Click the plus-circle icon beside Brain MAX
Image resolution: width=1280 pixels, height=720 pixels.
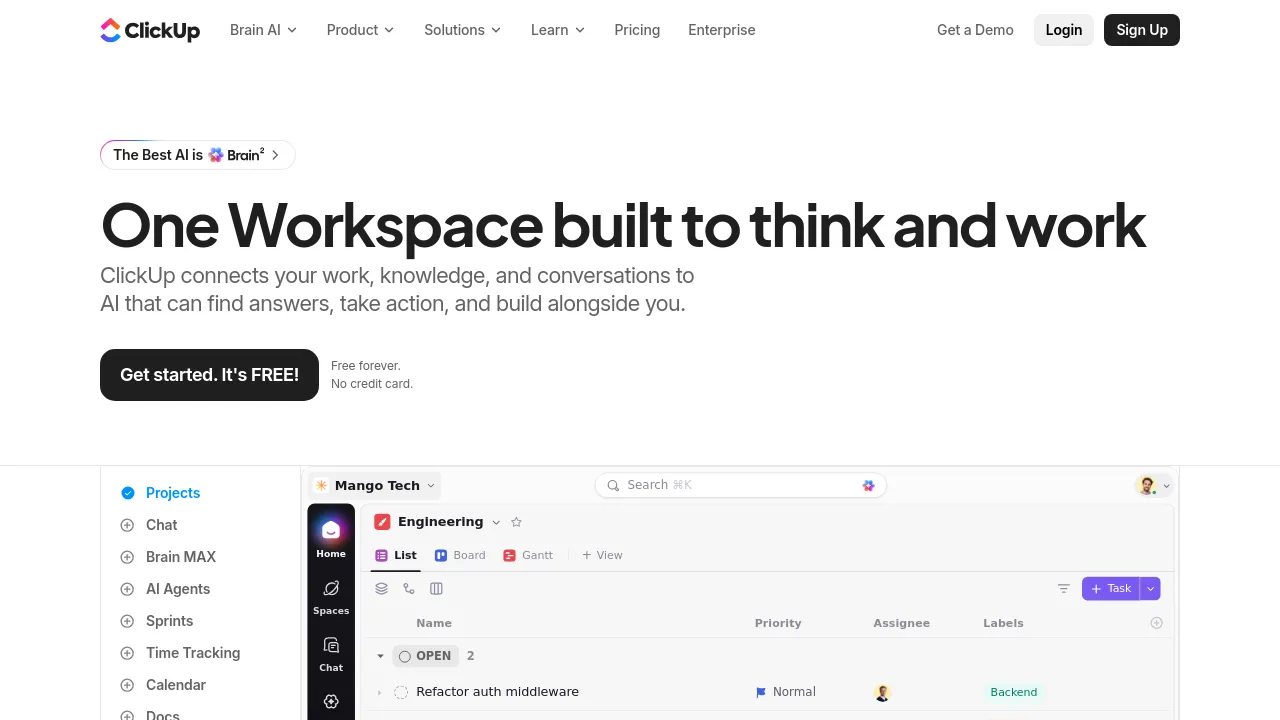pos(127,557)
